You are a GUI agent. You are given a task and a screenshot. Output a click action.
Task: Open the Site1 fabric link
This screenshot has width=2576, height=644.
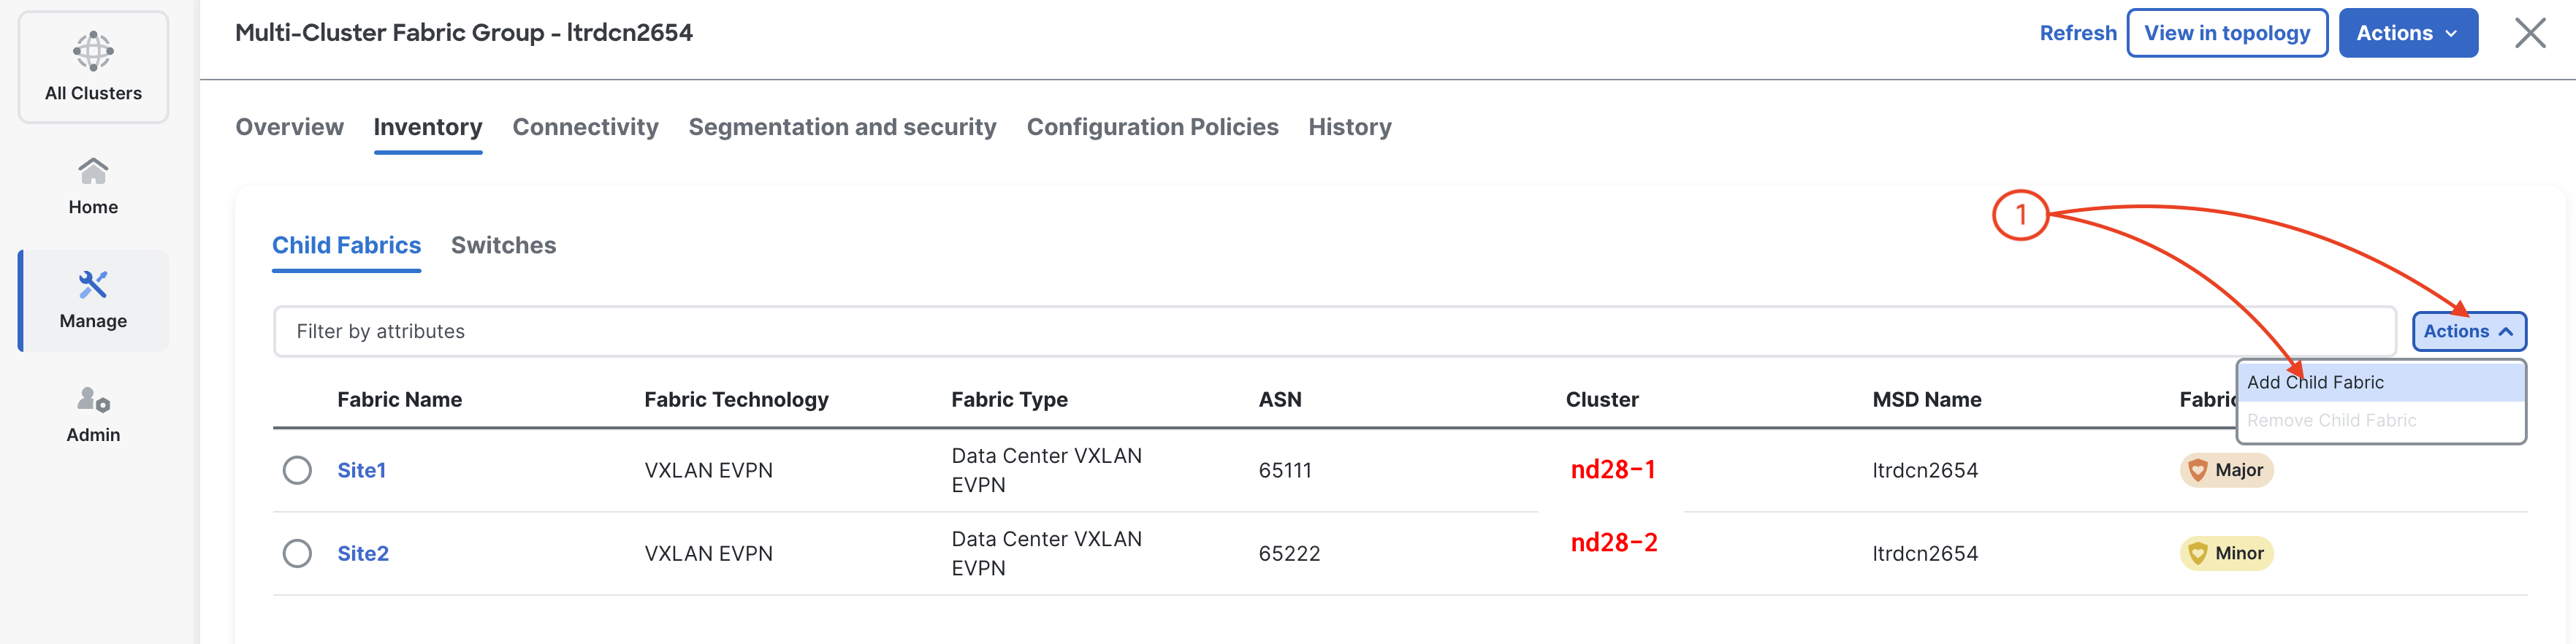point(361,470)
